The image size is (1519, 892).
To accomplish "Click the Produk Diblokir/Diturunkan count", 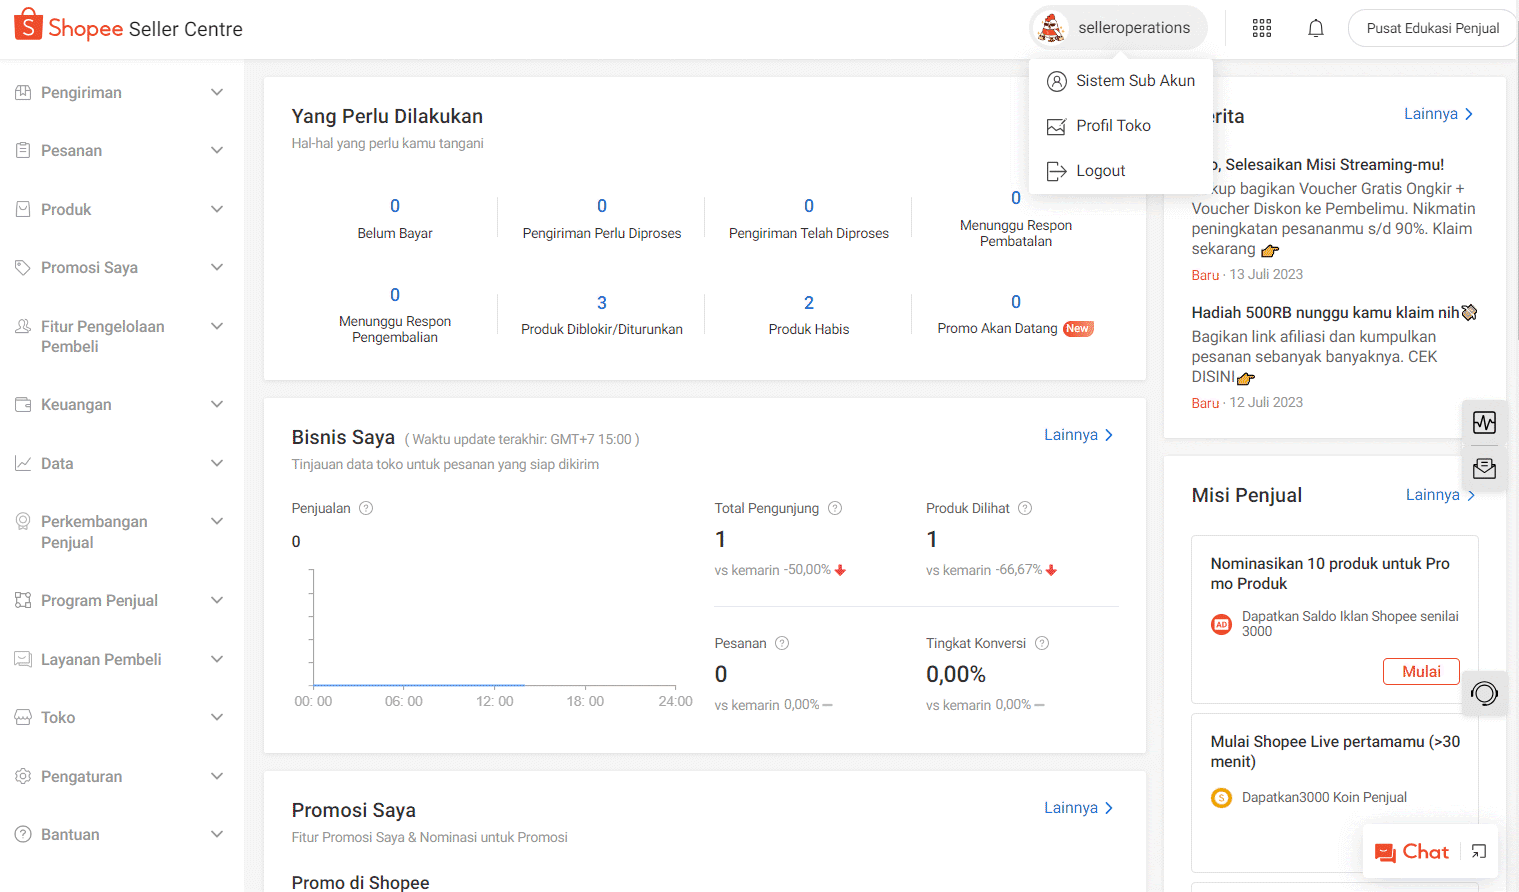I will coord(602,303).
